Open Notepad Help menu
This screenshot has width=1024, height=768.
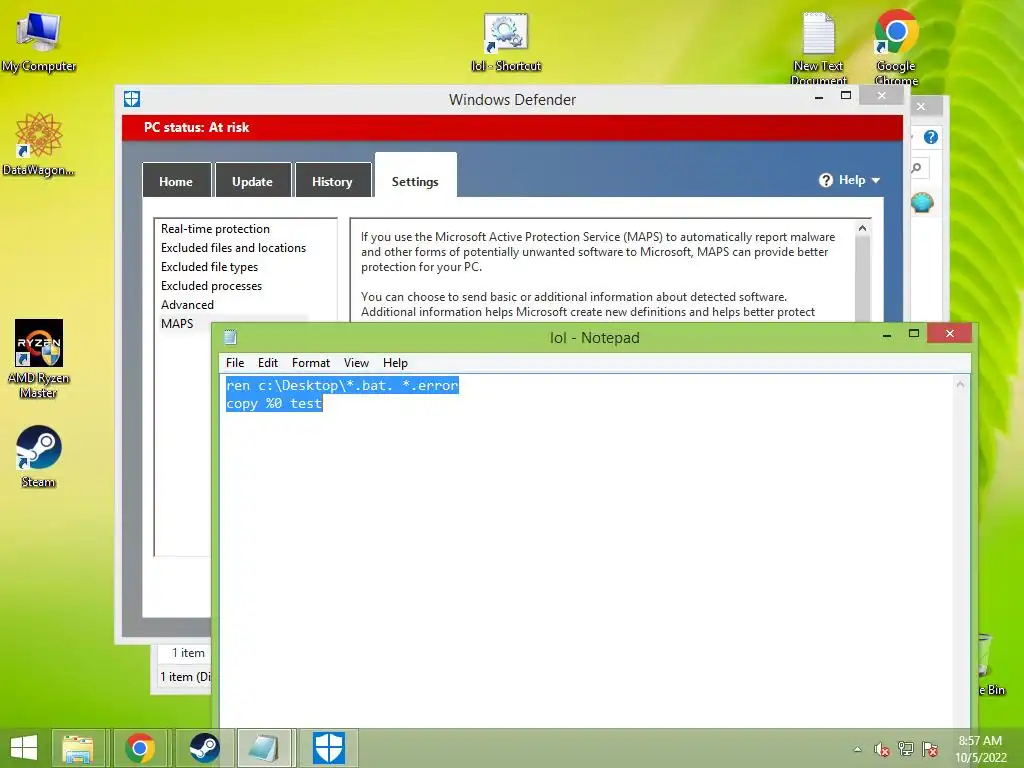(395, 362)
